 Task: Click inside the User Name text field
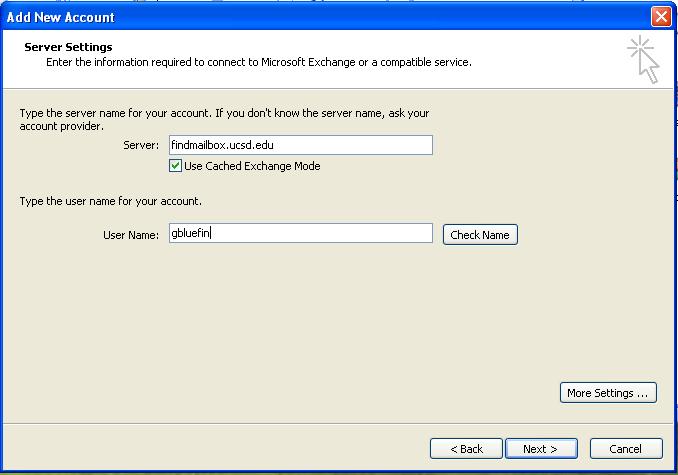pyautogui.click(x=301, y=233)
